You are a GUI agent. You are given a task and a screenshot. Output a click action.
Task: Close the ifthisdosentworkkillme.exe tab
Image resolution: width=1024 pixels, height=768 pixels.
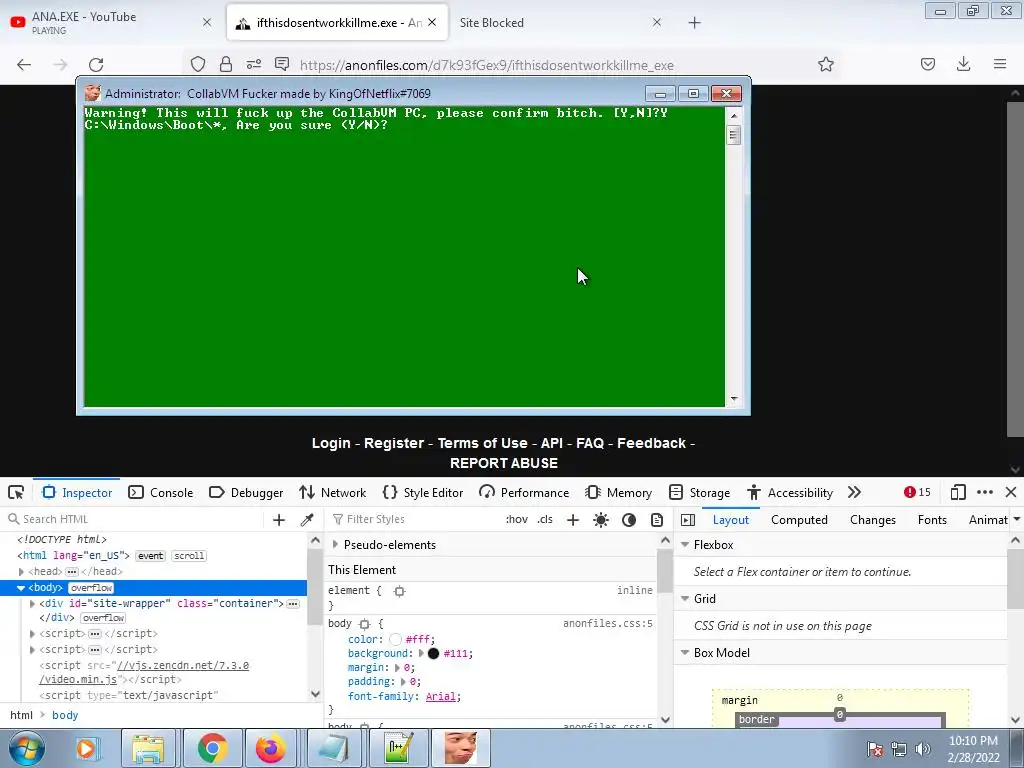coord(432,22)
